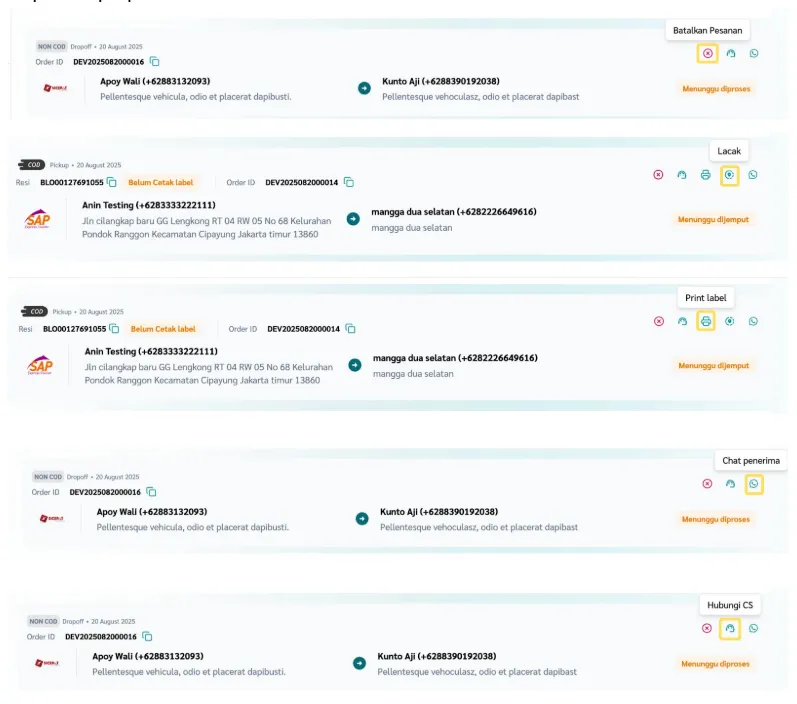Click the highlighted headset icon under Hubungi CS

point(730,628)
